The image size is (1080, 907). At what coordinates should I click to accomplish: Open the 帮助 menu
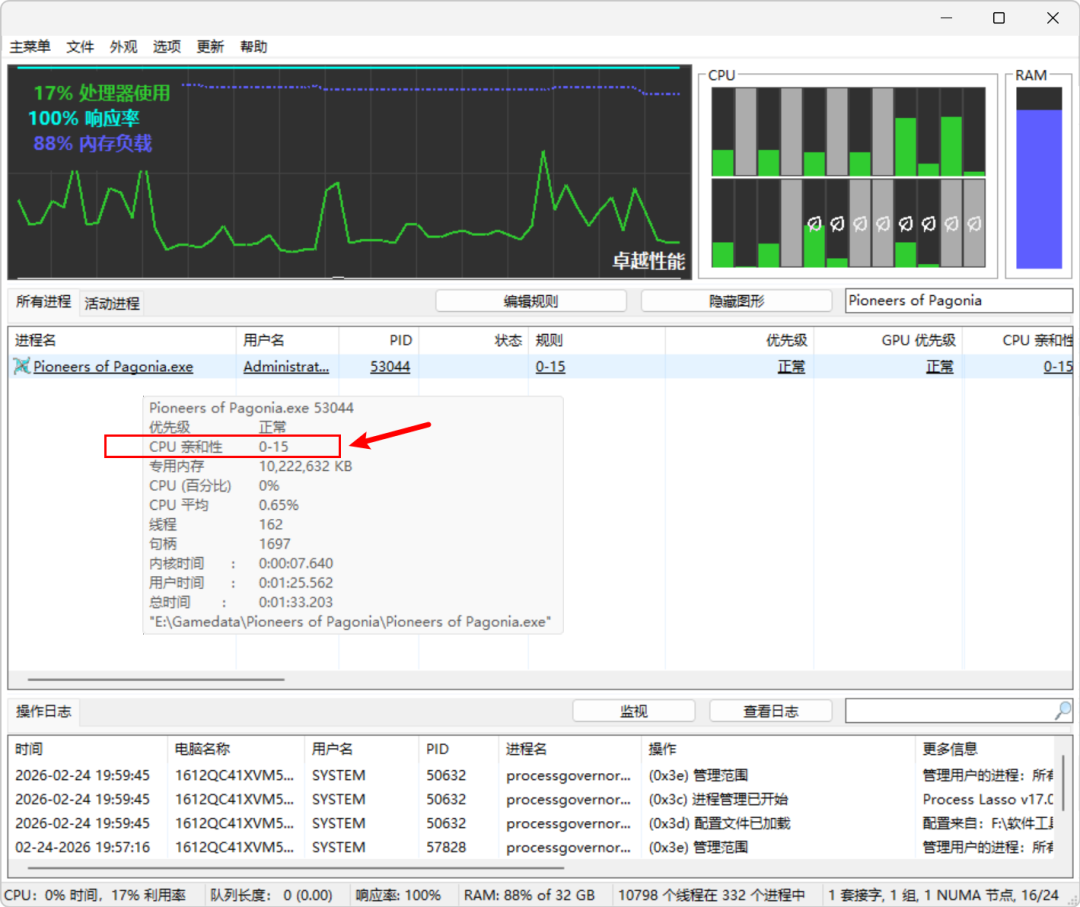pyautogui.click(x=253, y=47)
